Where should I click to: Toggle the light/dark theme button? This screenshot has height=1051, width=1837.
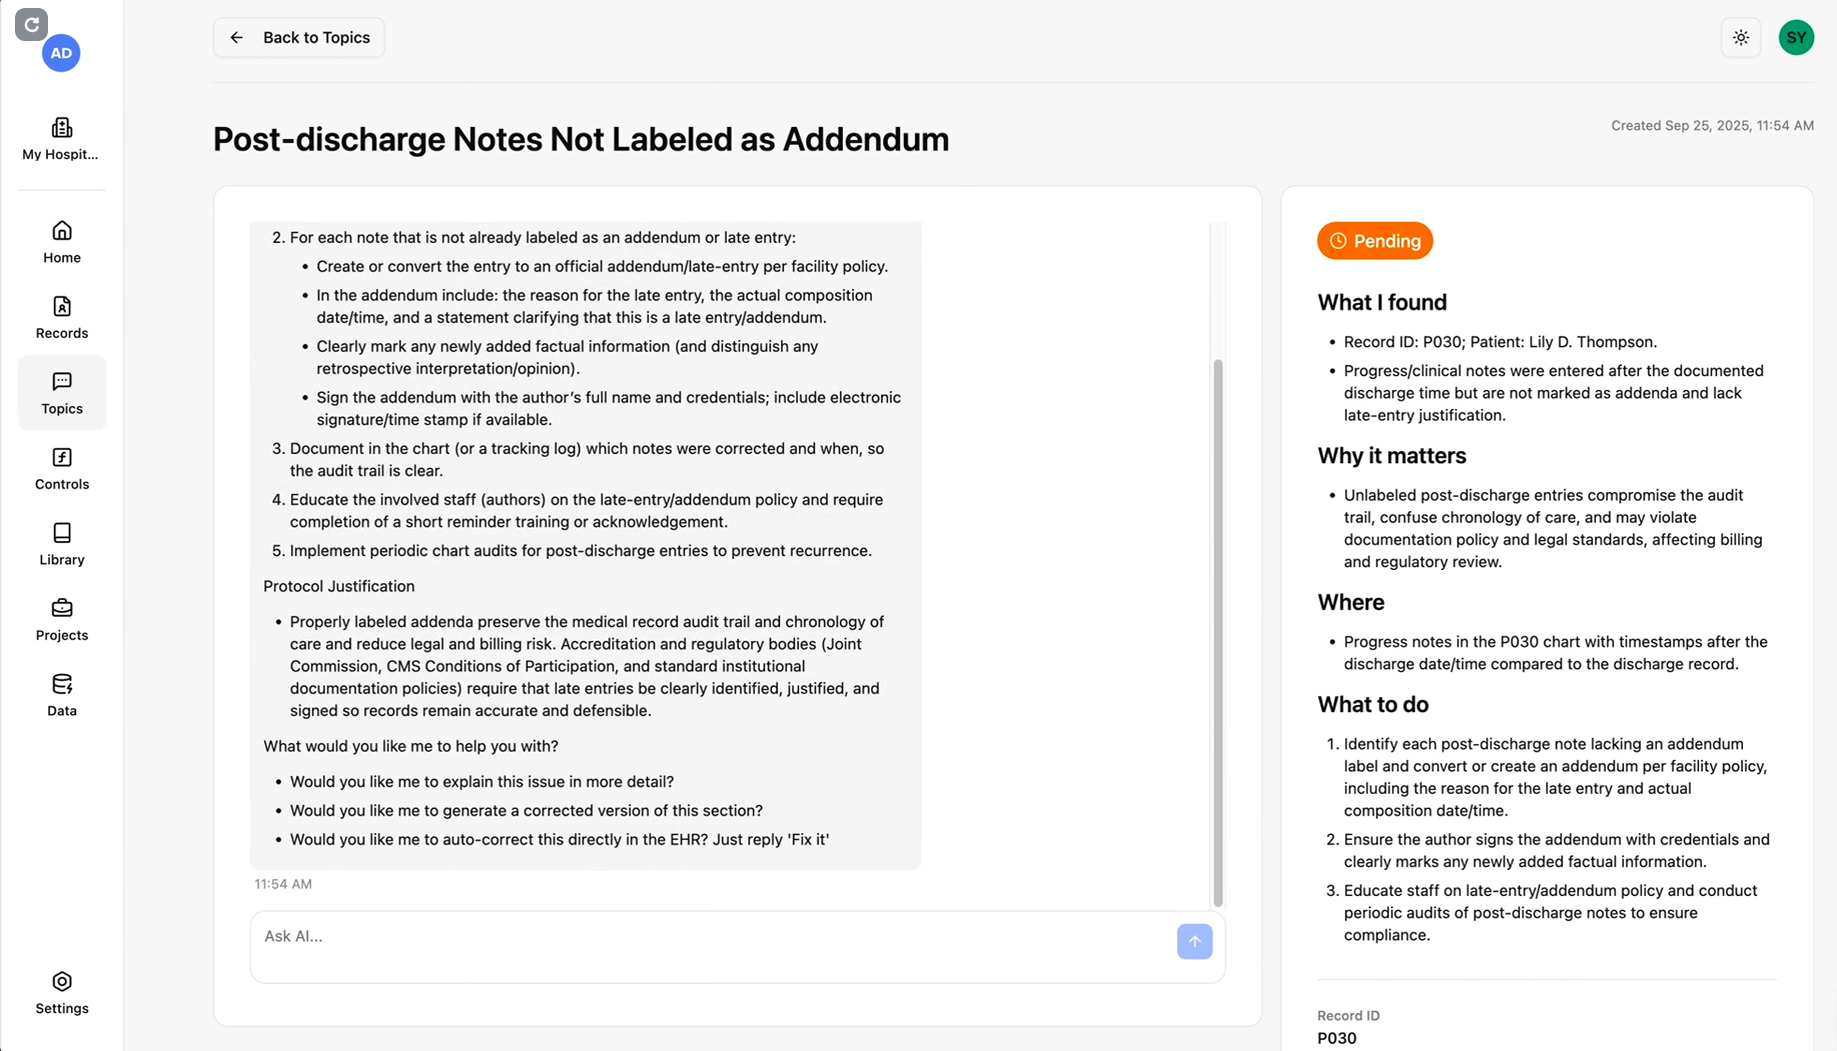[x=1740, y=38]
